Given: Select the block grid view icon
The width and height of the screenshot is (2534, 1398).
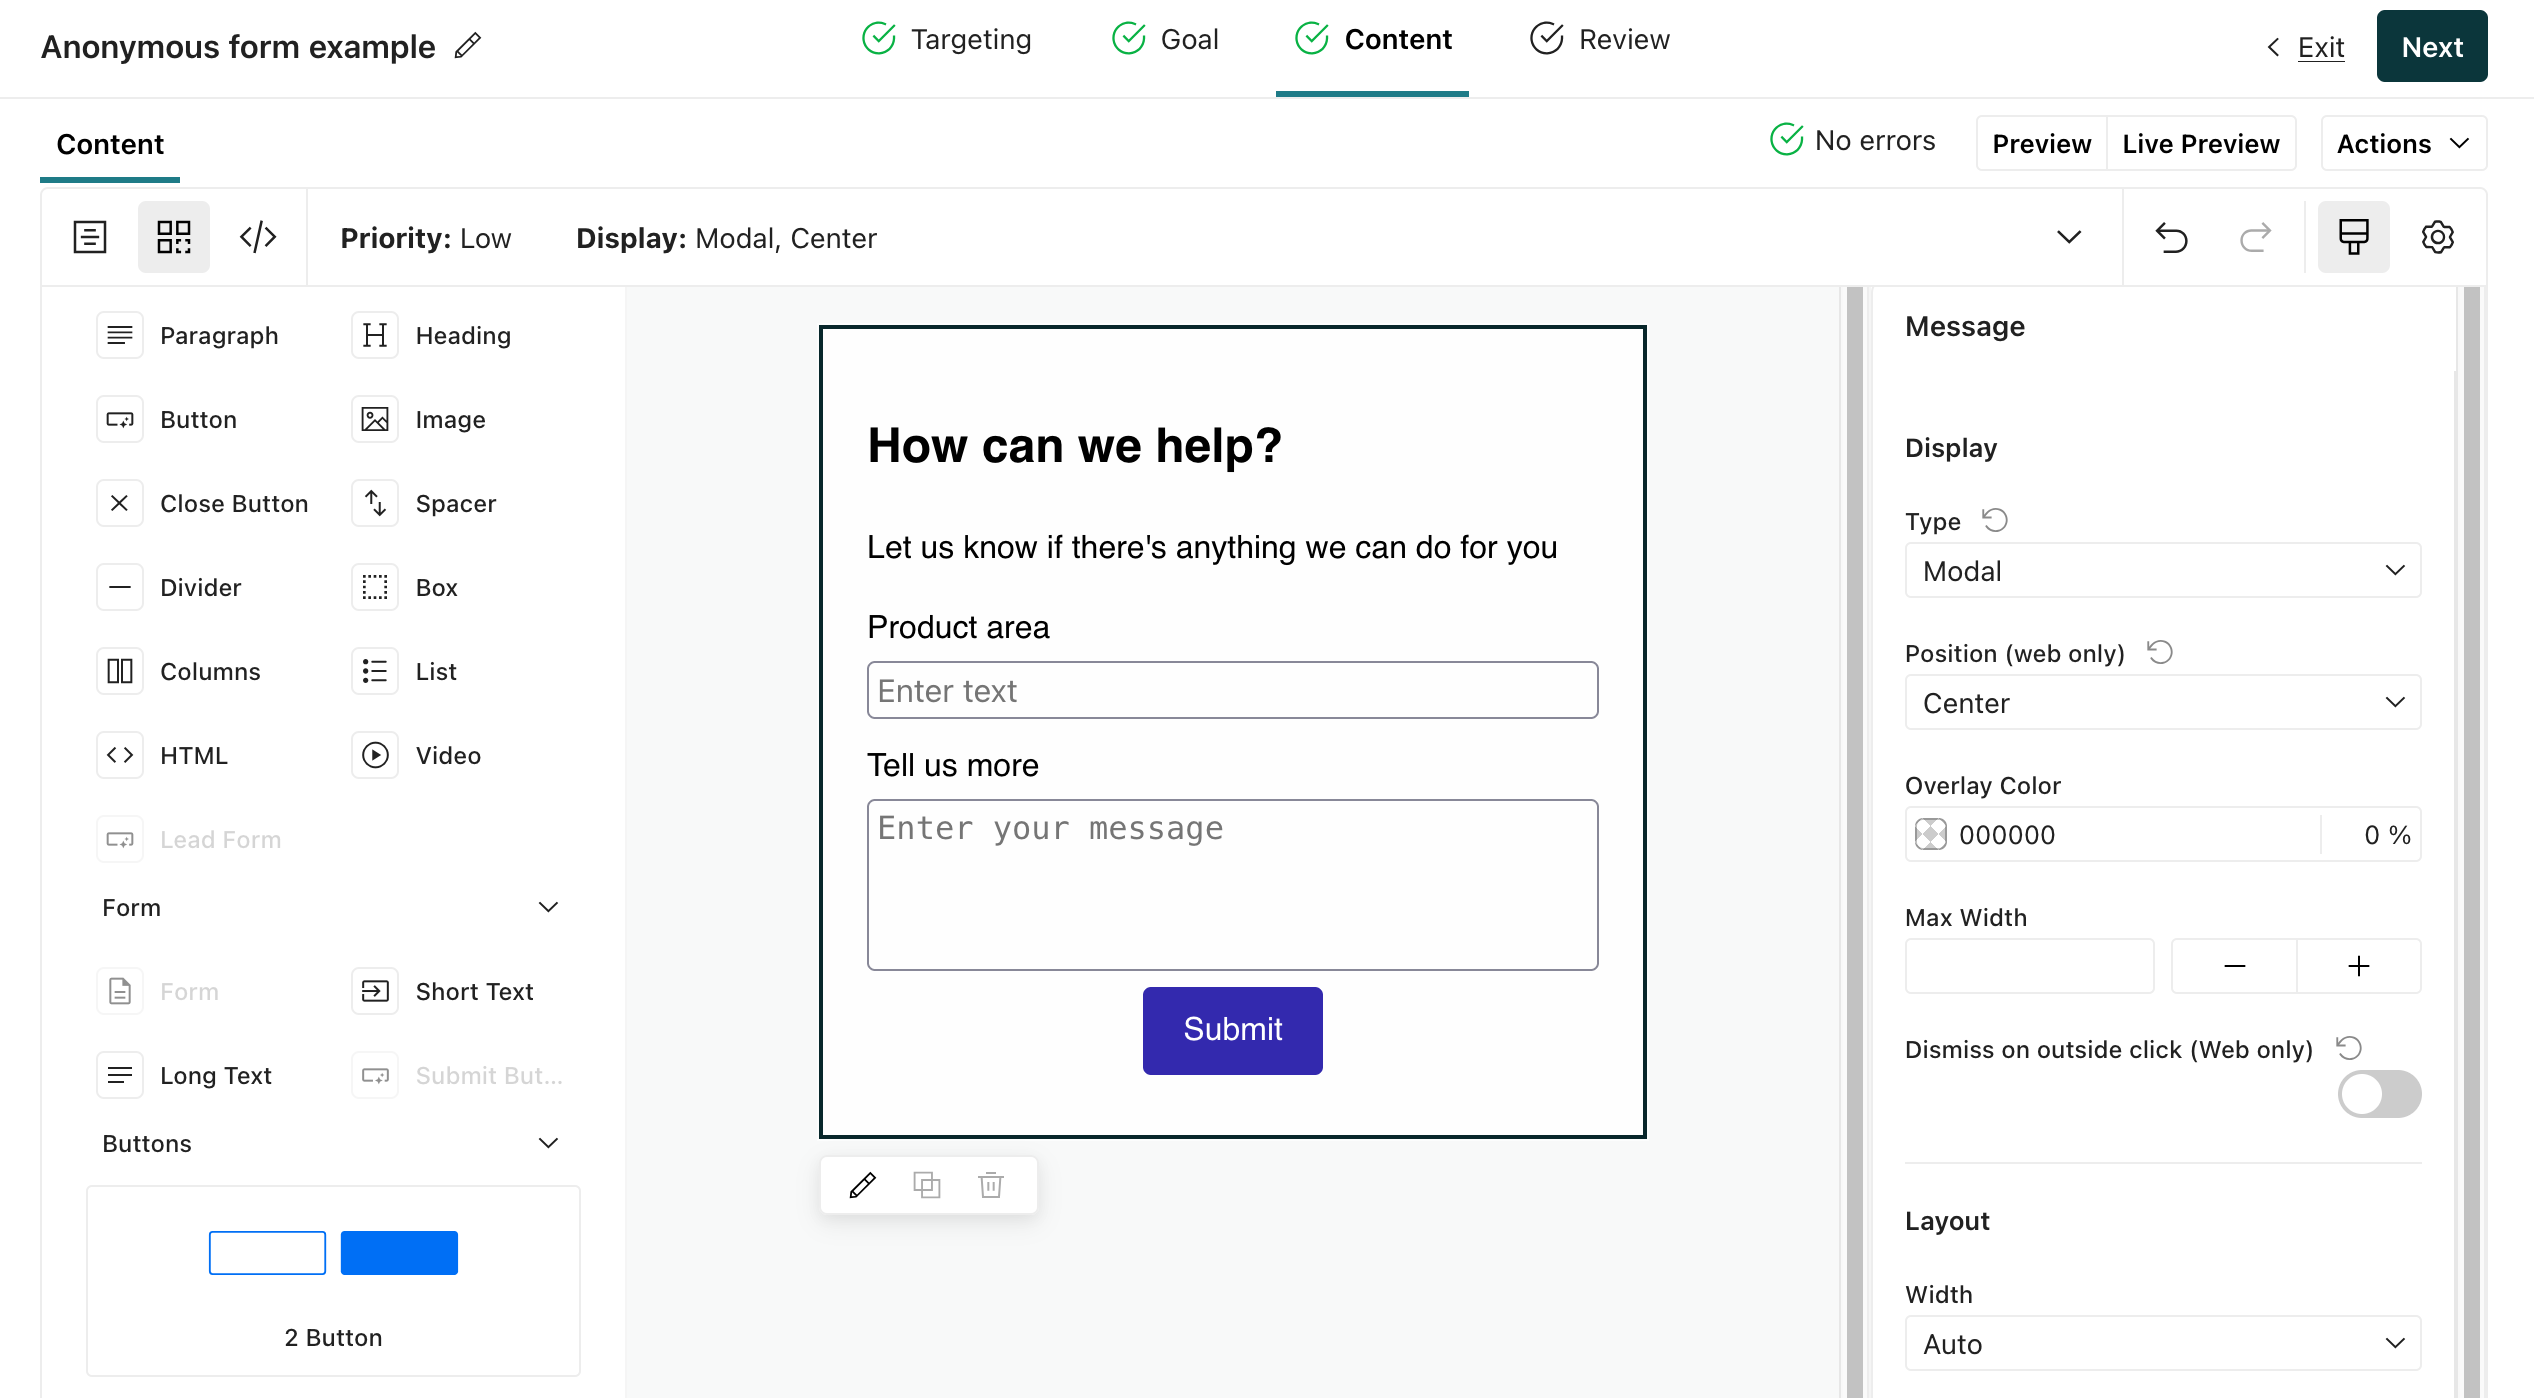Looking at the screenshot, I should (174, 237).
